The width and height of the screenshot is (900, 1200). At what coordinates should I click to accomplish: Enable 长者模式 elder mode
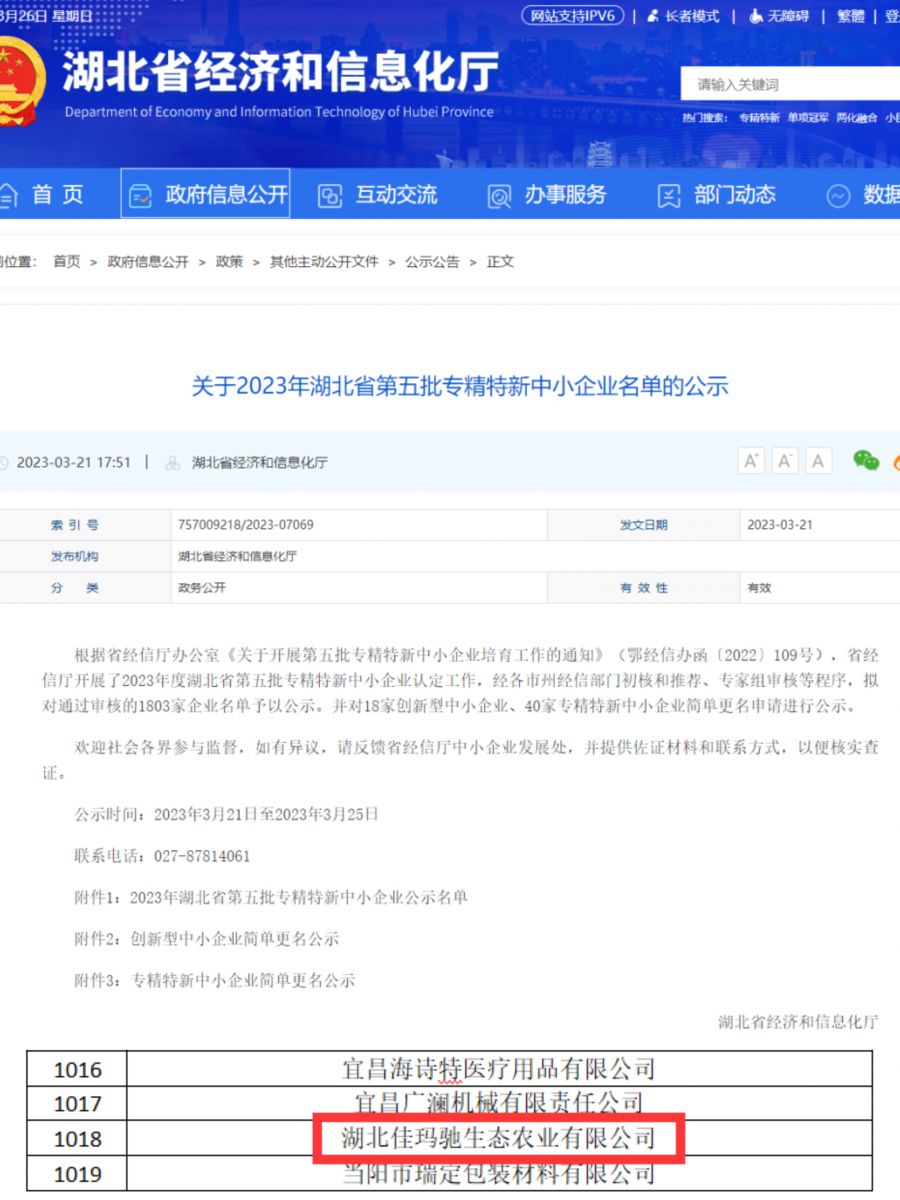(683, 16)
